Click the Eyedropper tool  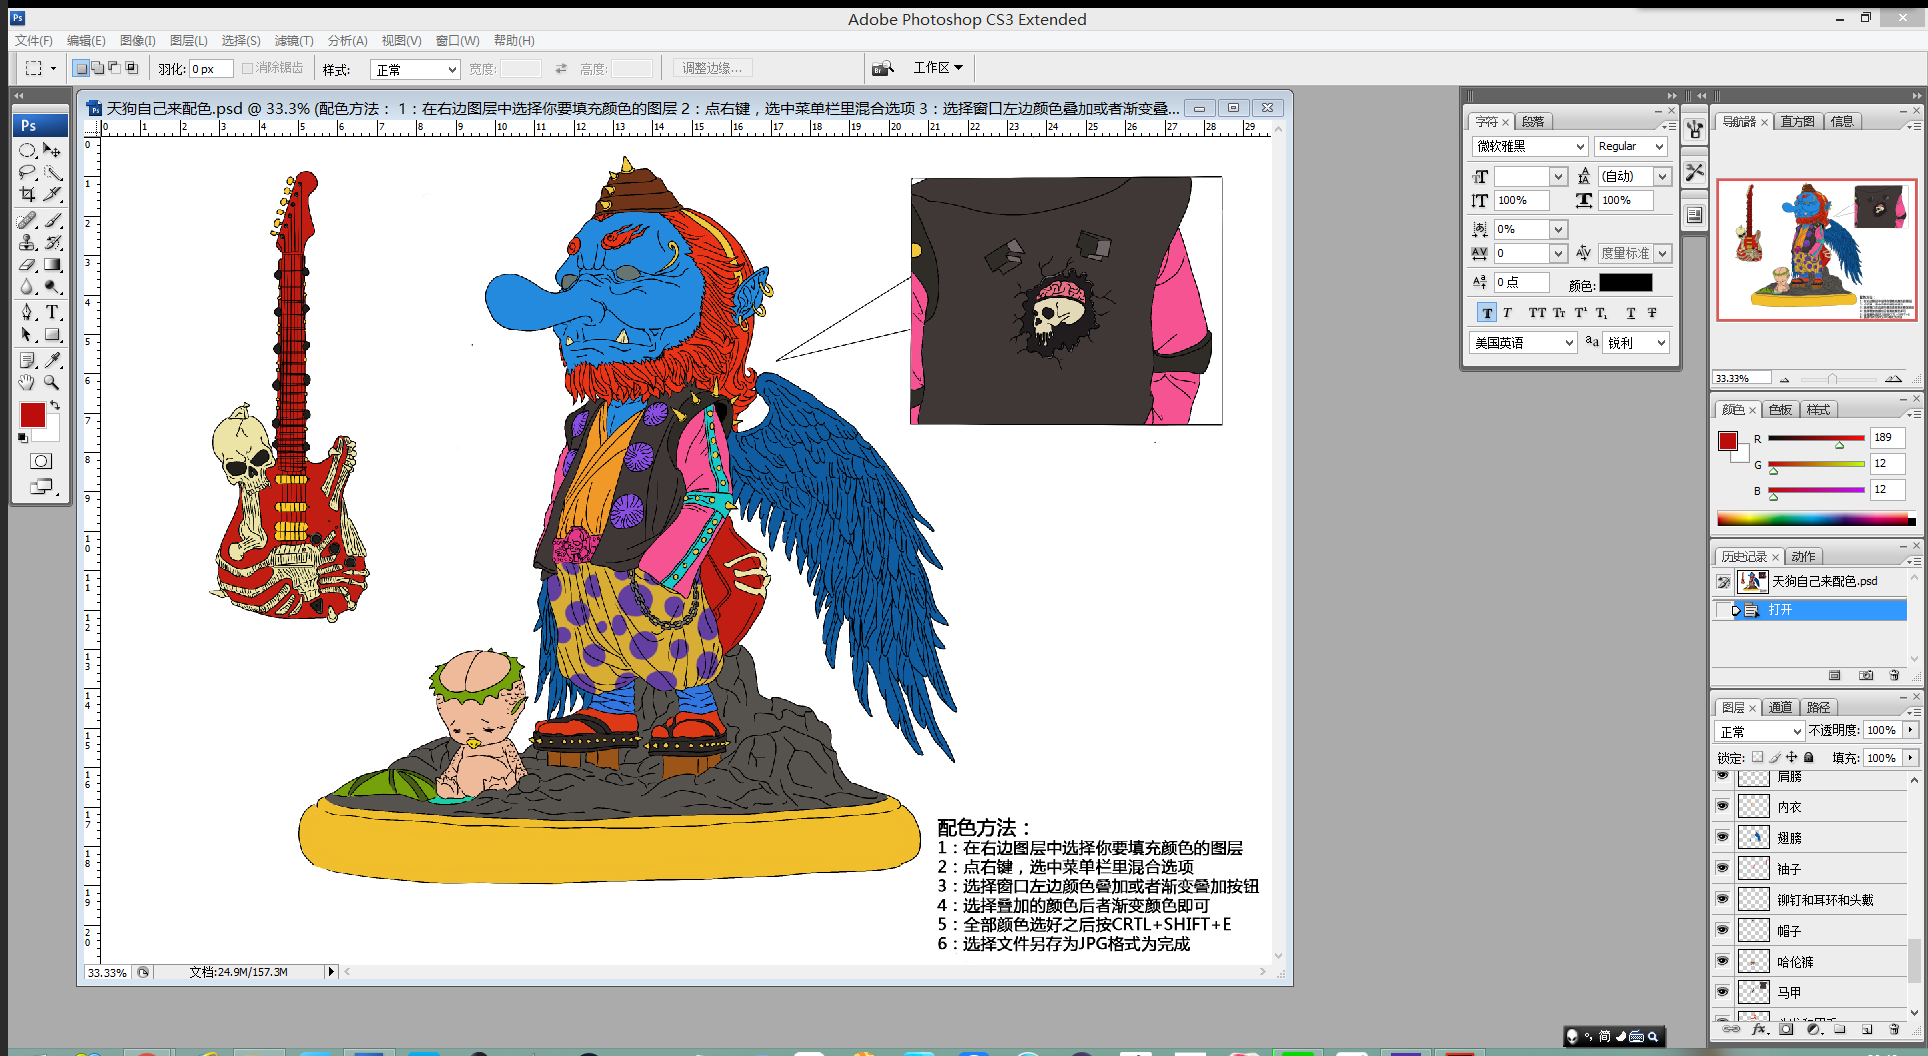(x=53, y=359)
